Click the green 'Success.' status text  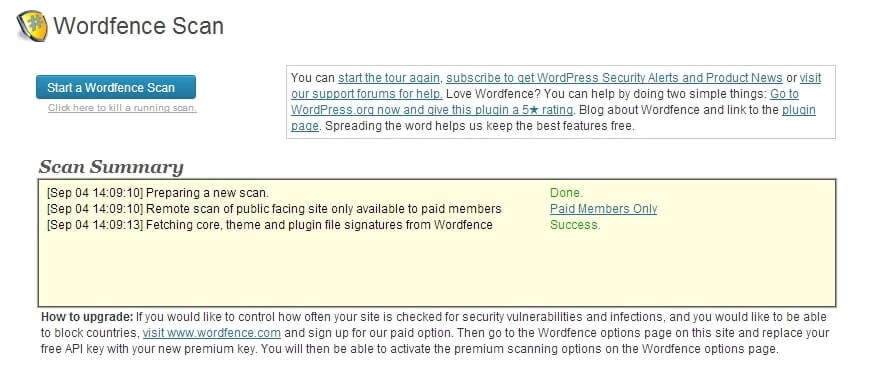(575, 225)
